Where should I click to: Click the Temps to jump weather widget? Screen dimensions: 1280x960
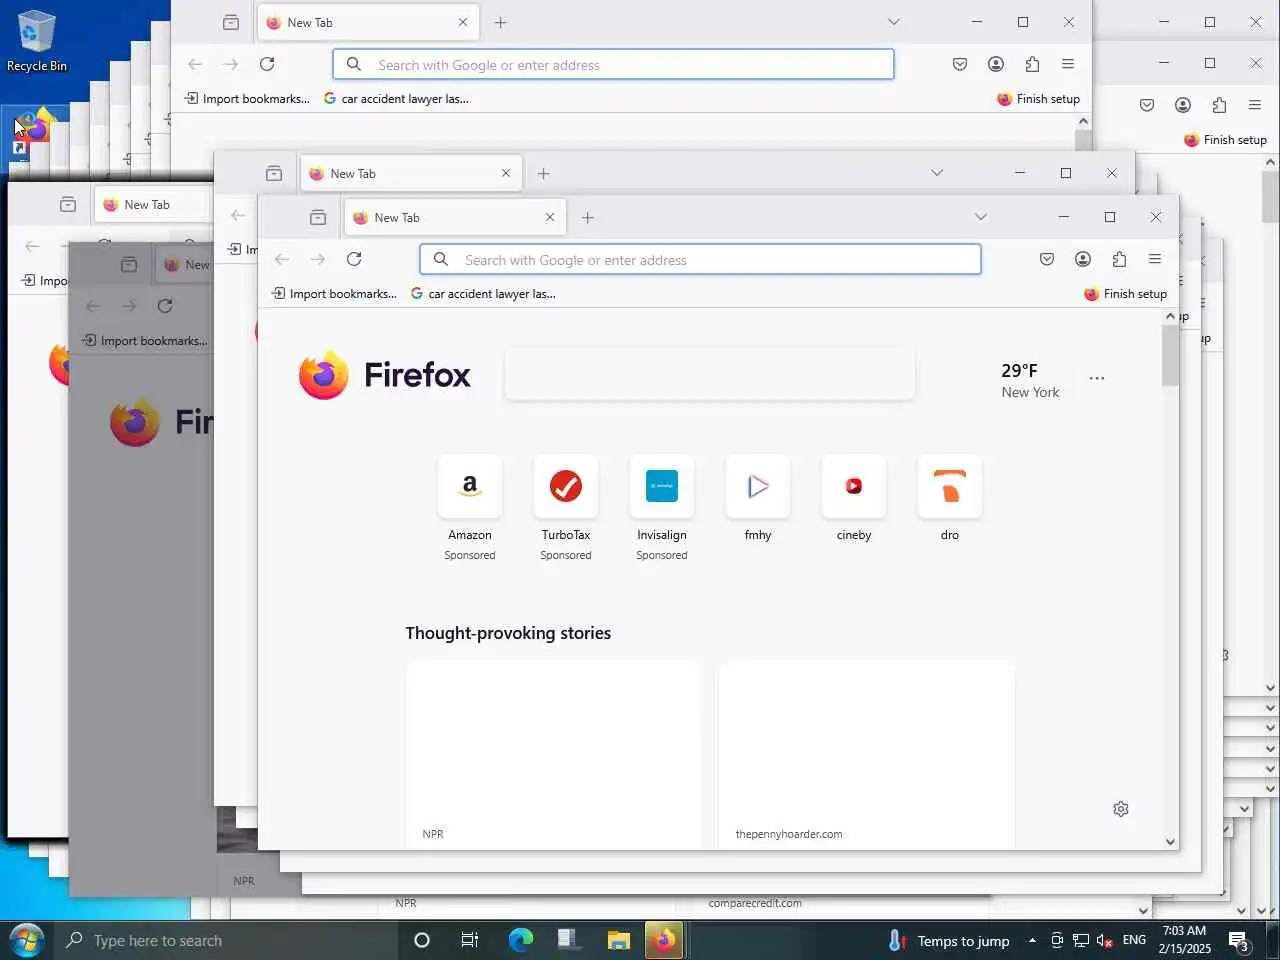(949, 941)
